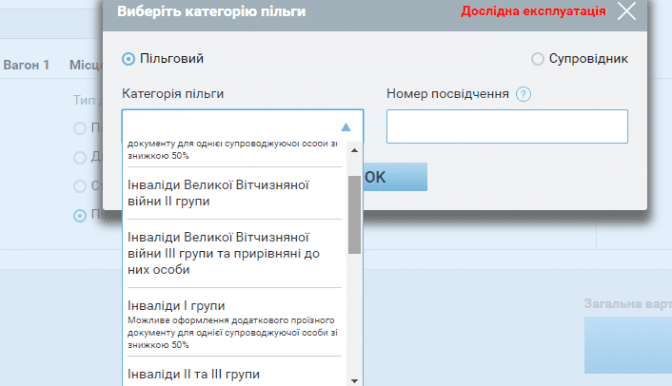The image size is (672, 386).
Task: Click the Категорія пільги combo box field
Action: tap(243, 126)
